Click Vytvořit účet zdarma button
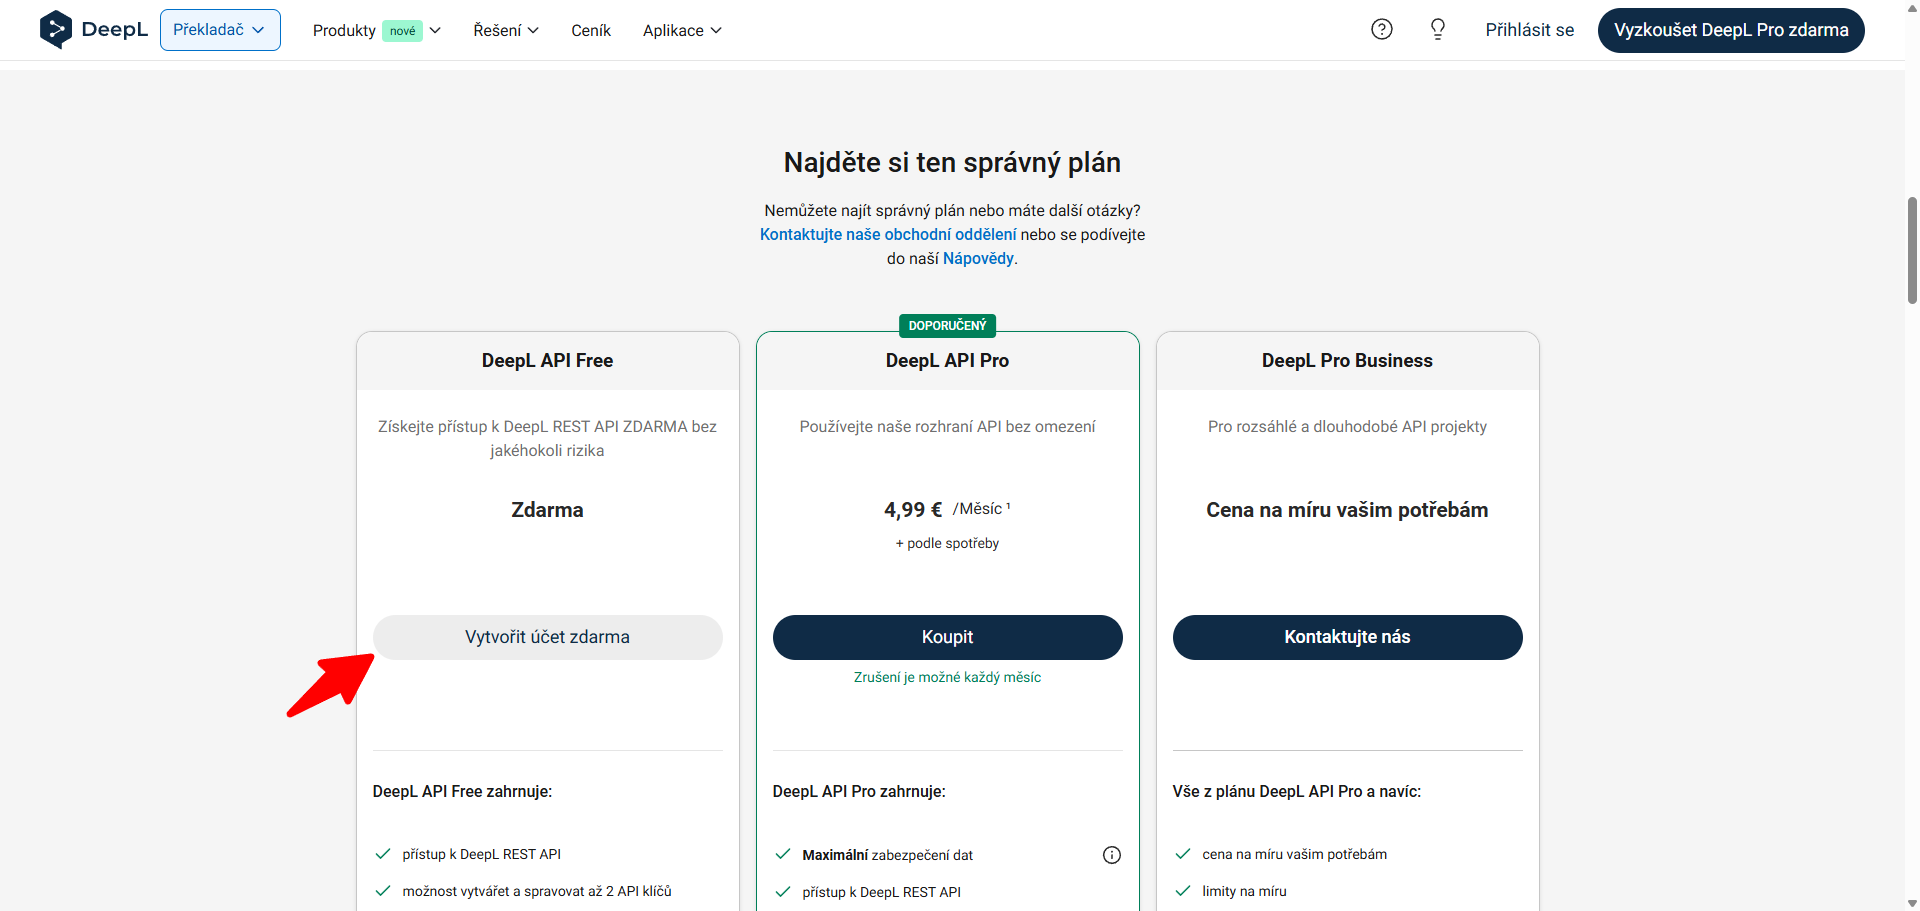1920x911 pixels. coord(548,637)
